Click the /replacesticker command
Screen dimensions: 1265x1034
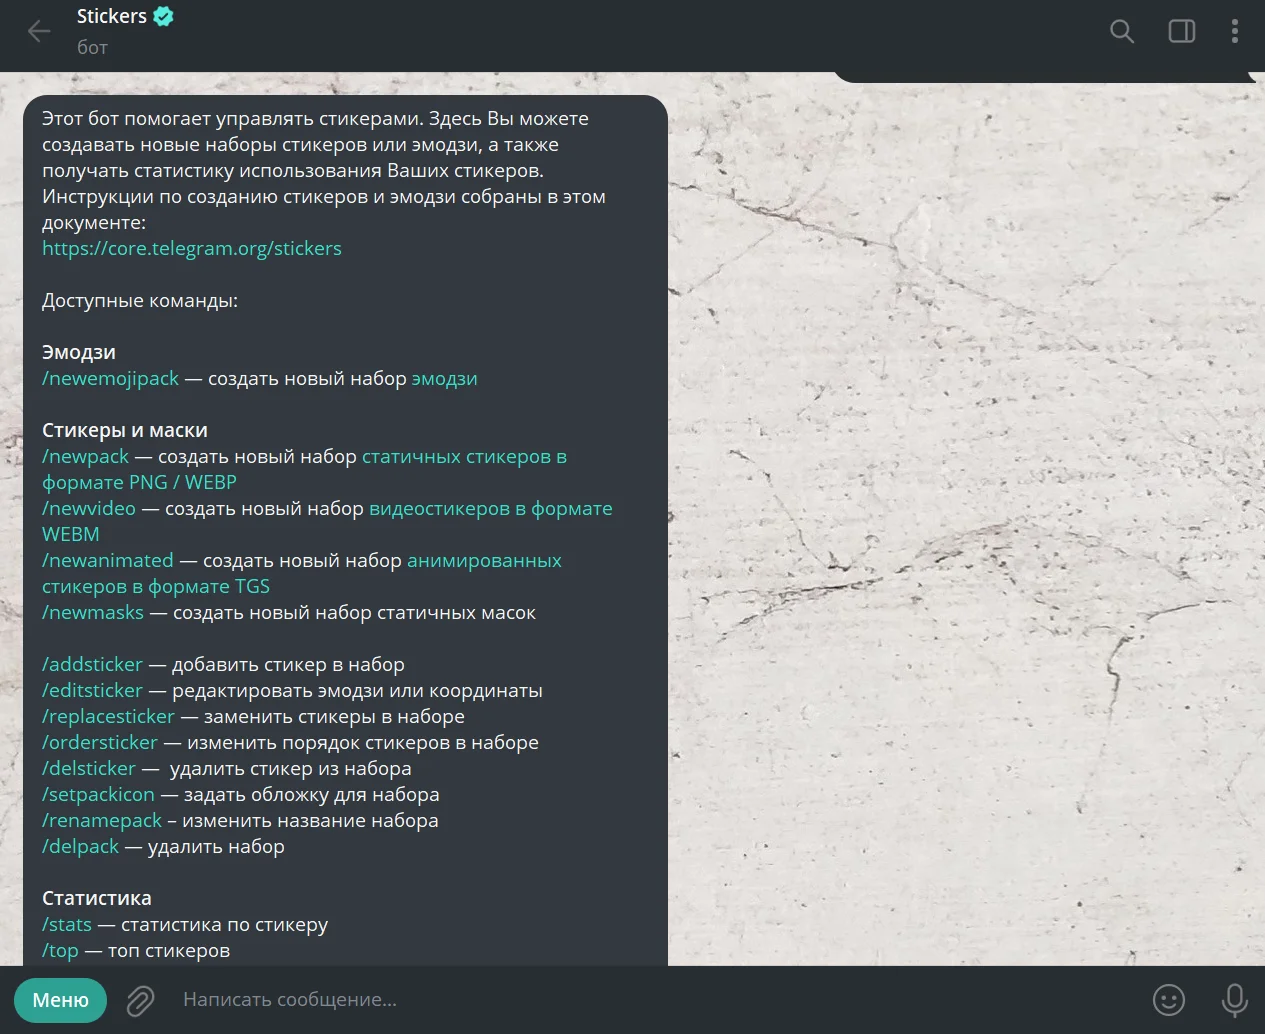pyautogui.click(x=108, y=716)
